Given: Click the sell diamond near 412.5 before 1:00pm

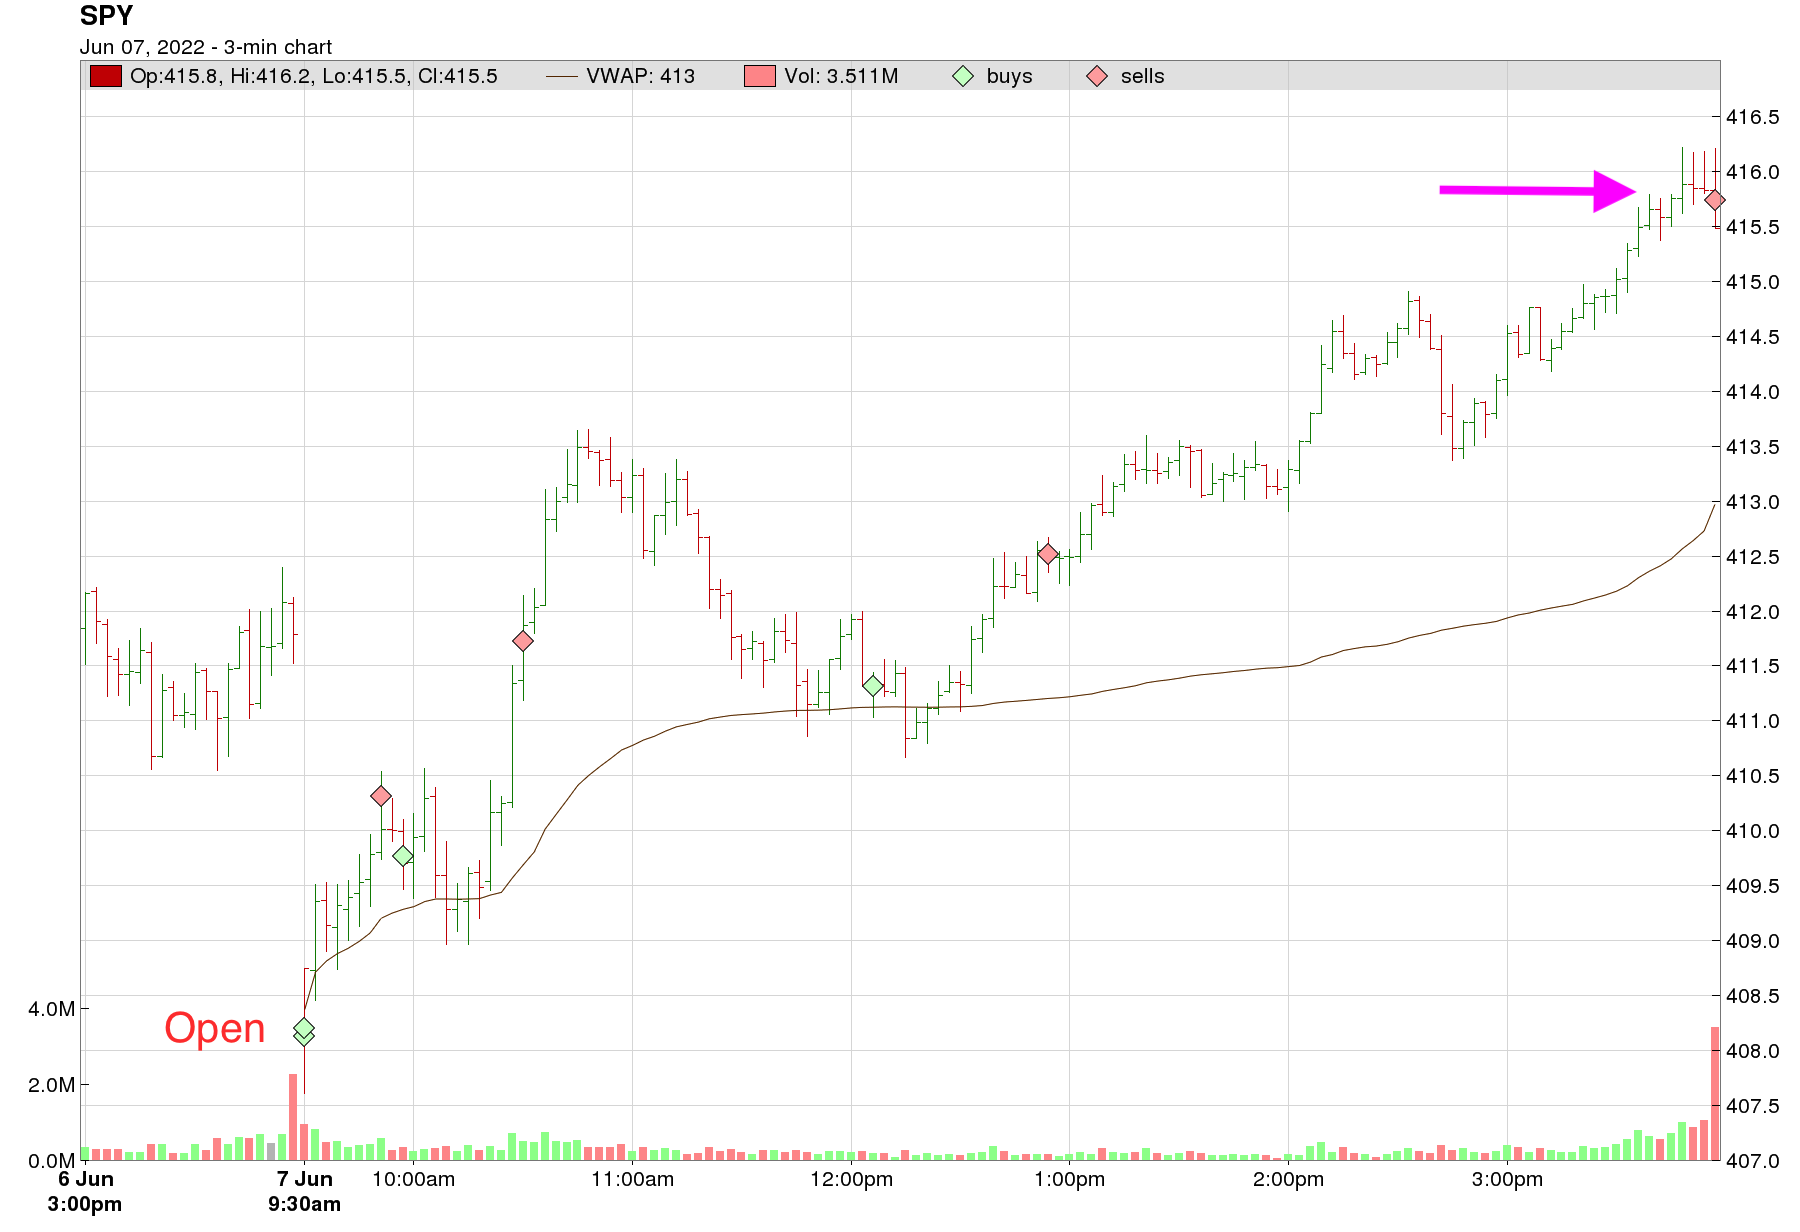Looking at the screenshot, I should pyautogui.click(x=1047, y=554).
